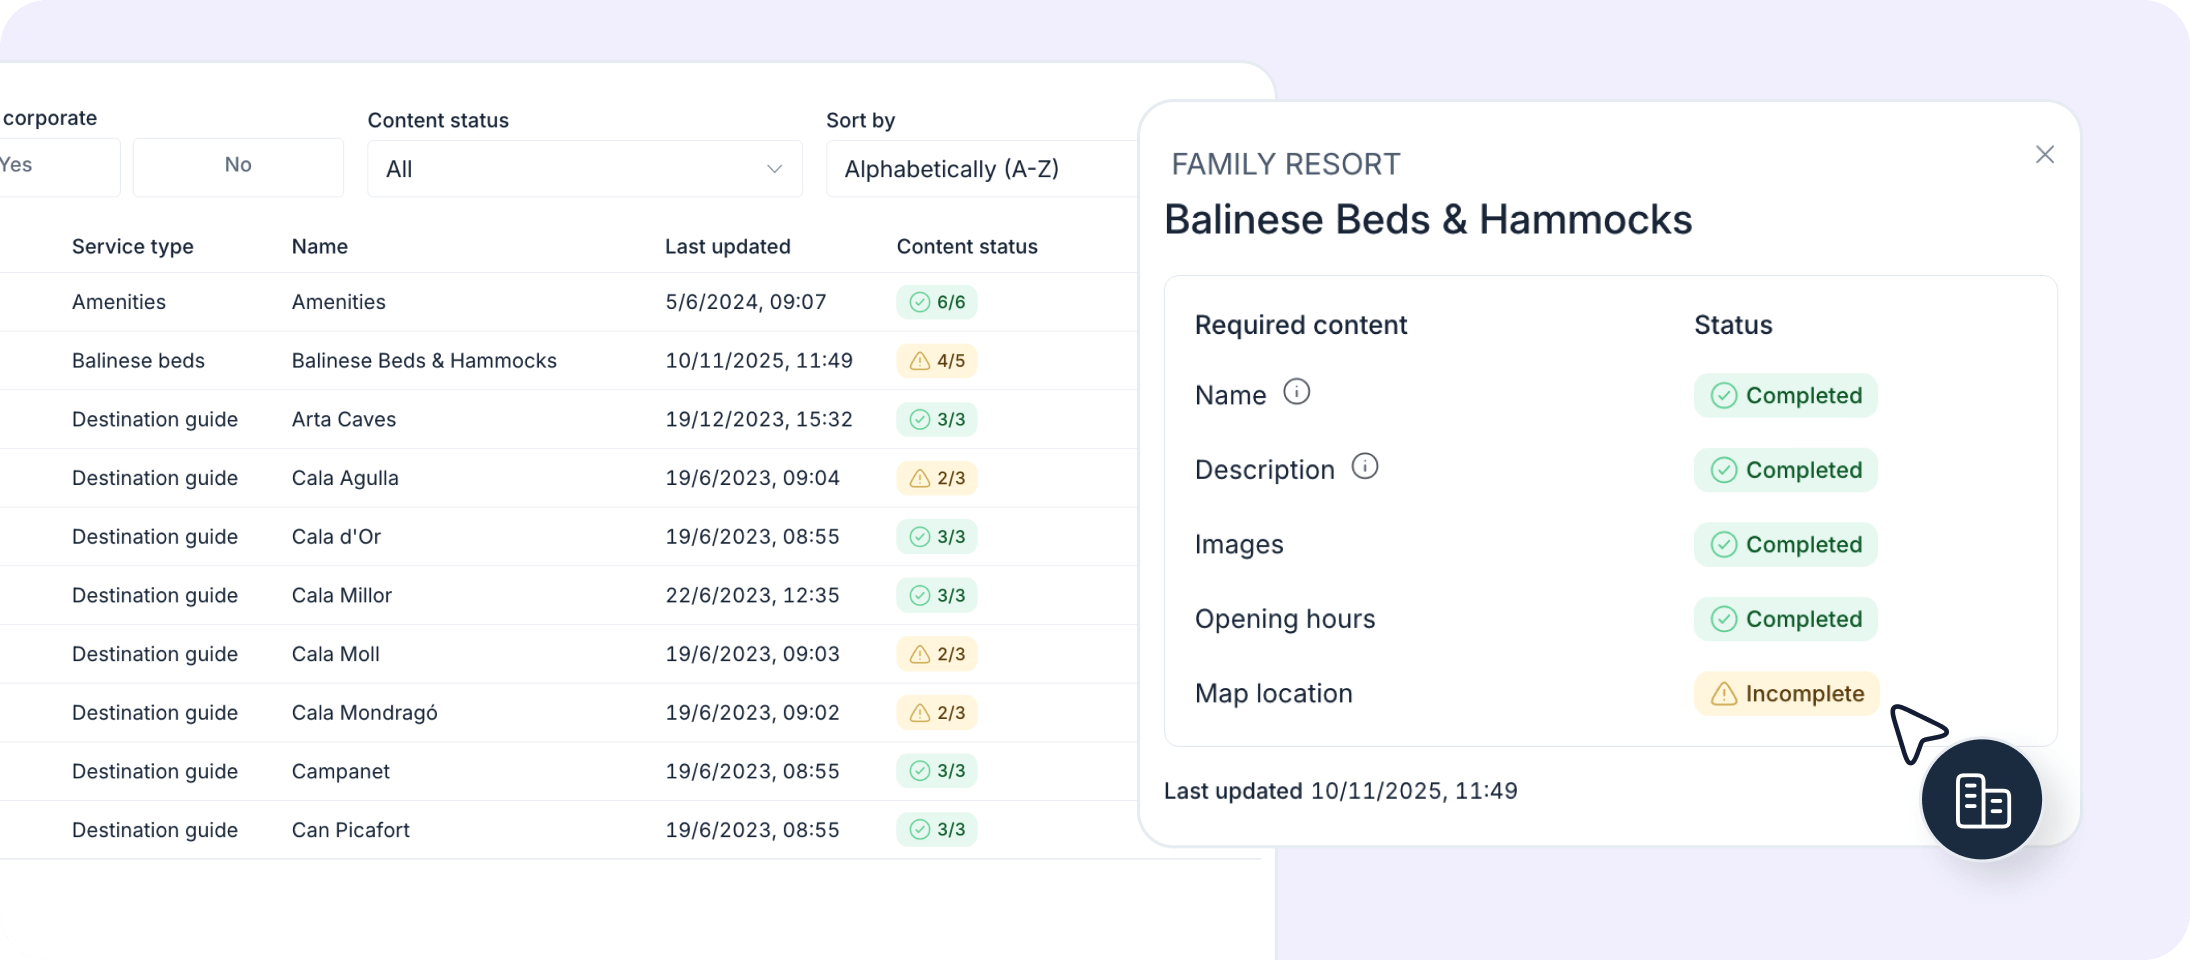Close the Balinese Beds & Hammocks panel
This screenshot has height=960, width=2190.
(x=2045, y=154)
